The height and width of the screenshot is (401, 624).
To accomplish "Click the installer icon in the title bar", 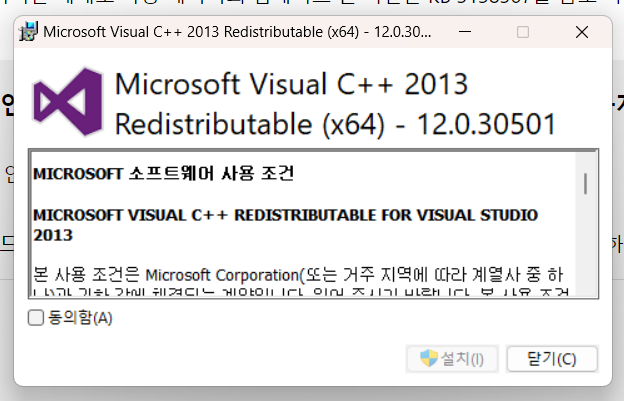I will click(x=28, y=31).
